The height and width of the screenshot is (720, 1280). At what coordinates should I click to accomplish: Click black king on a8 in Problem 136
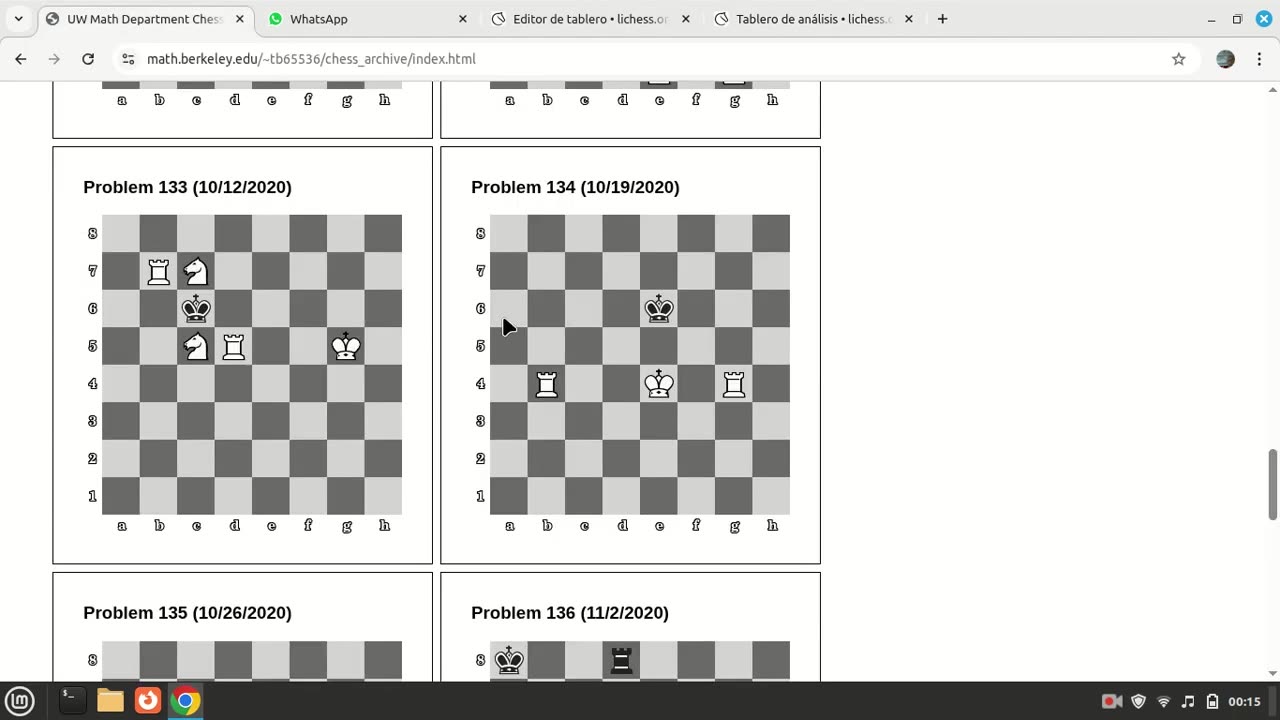[x=509, y=660]
